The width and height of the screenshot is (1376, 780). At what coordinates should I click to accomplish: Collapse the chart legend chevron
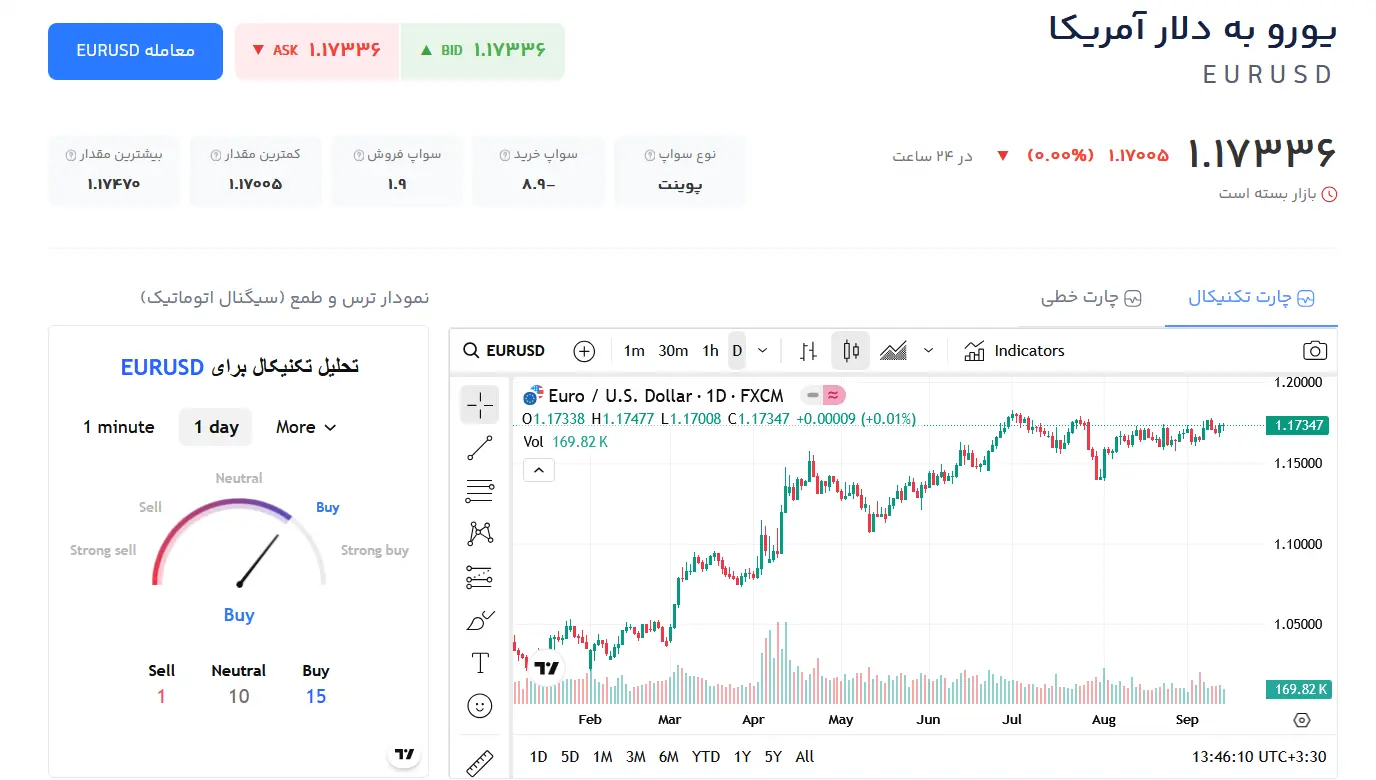coord(539,469)
